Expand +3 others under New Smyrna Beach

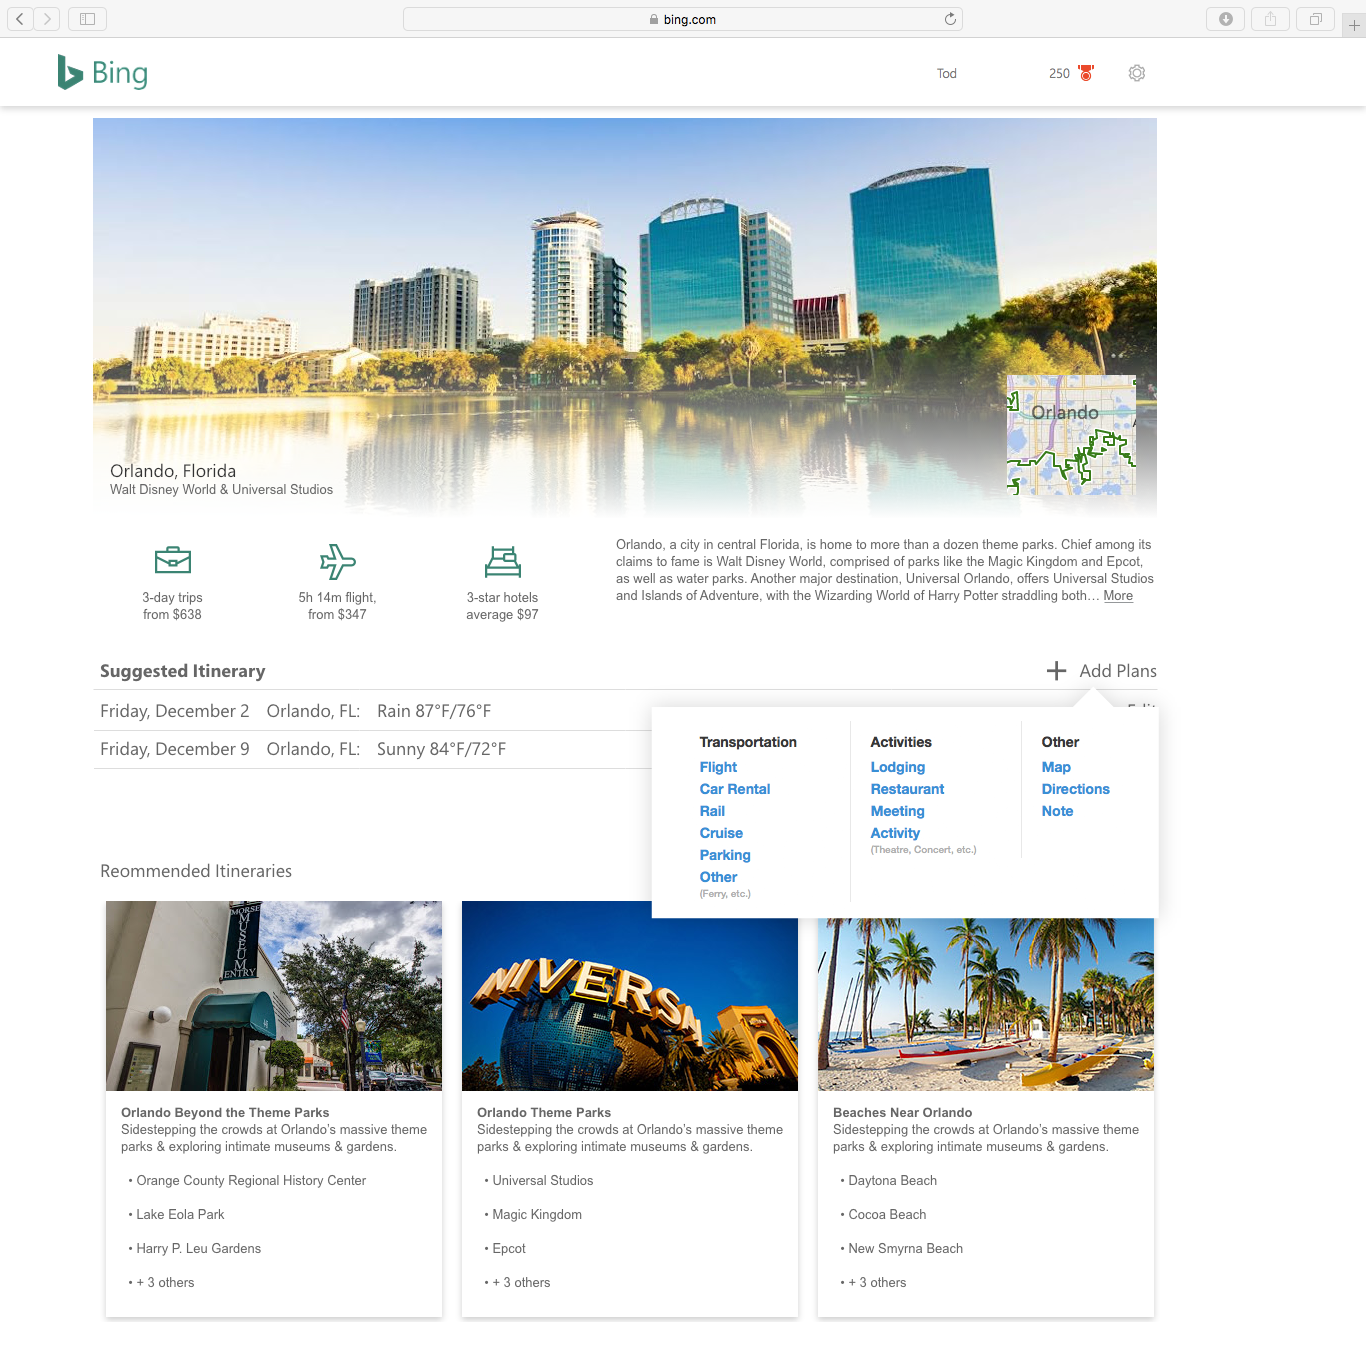(877, 1283)
